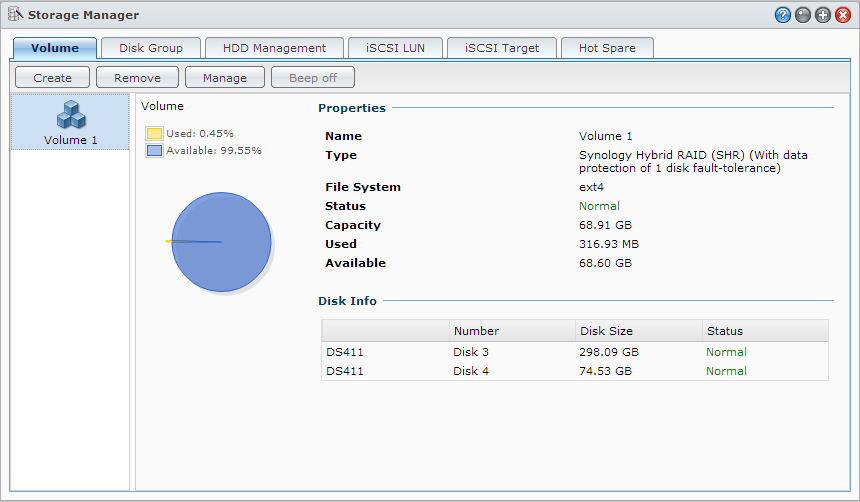Click the Capacity value 68.91 GB
The height and width of the screenshot is (502, 860).
click(x=605, y=225)
